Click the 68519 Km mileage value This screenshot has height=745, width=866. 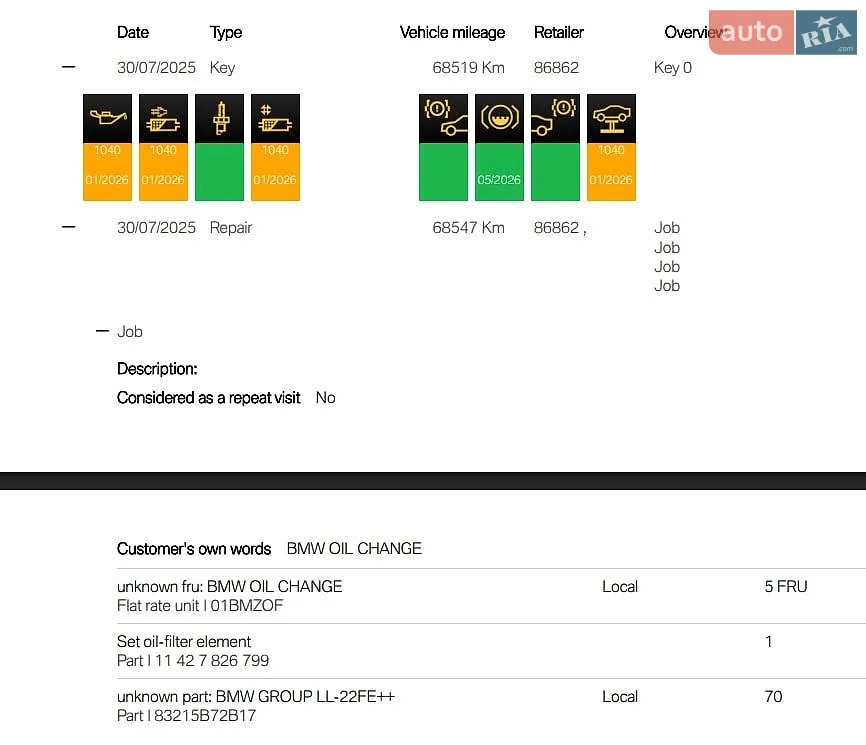pos(468,67)
